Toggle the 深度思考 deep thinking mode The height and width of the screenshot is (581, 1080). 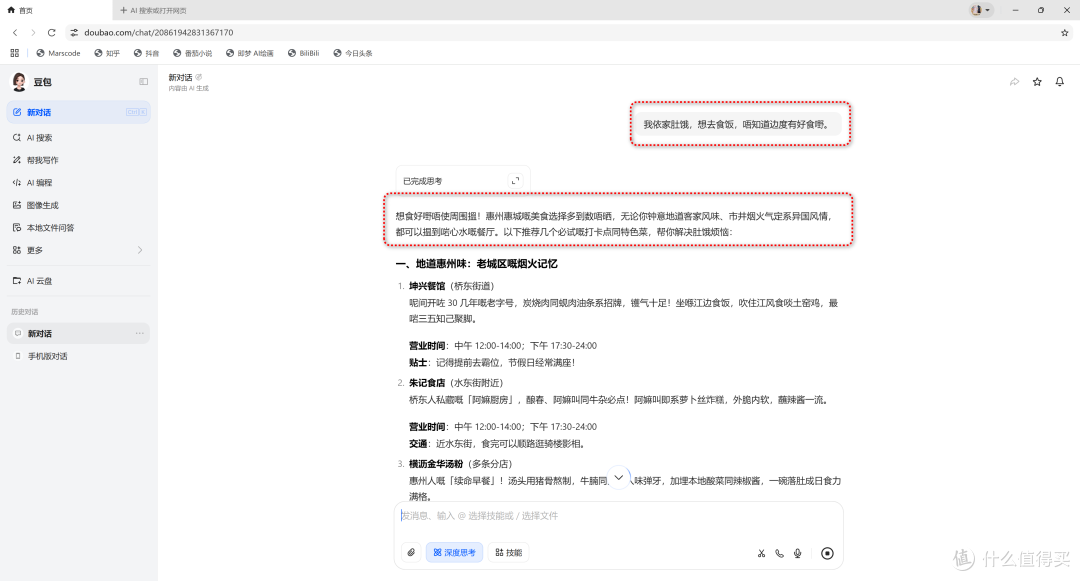[x=455, y=553]
